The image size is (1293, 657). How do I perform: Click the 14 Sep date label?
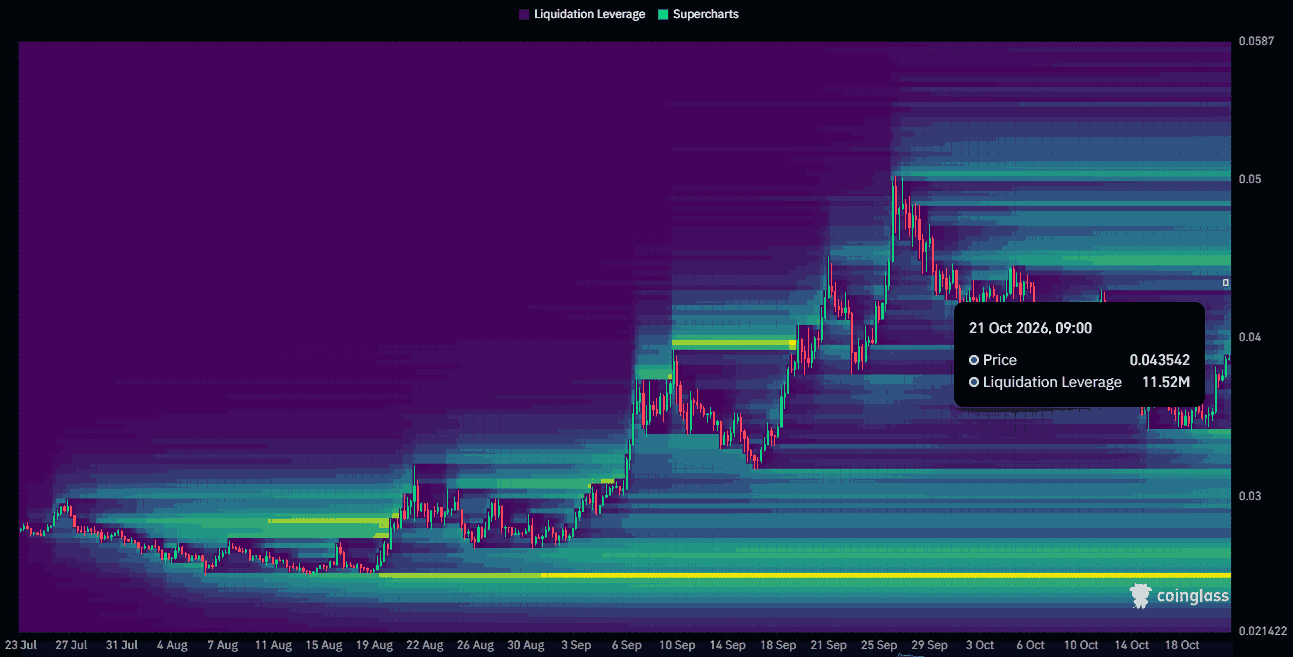point(727,645)
